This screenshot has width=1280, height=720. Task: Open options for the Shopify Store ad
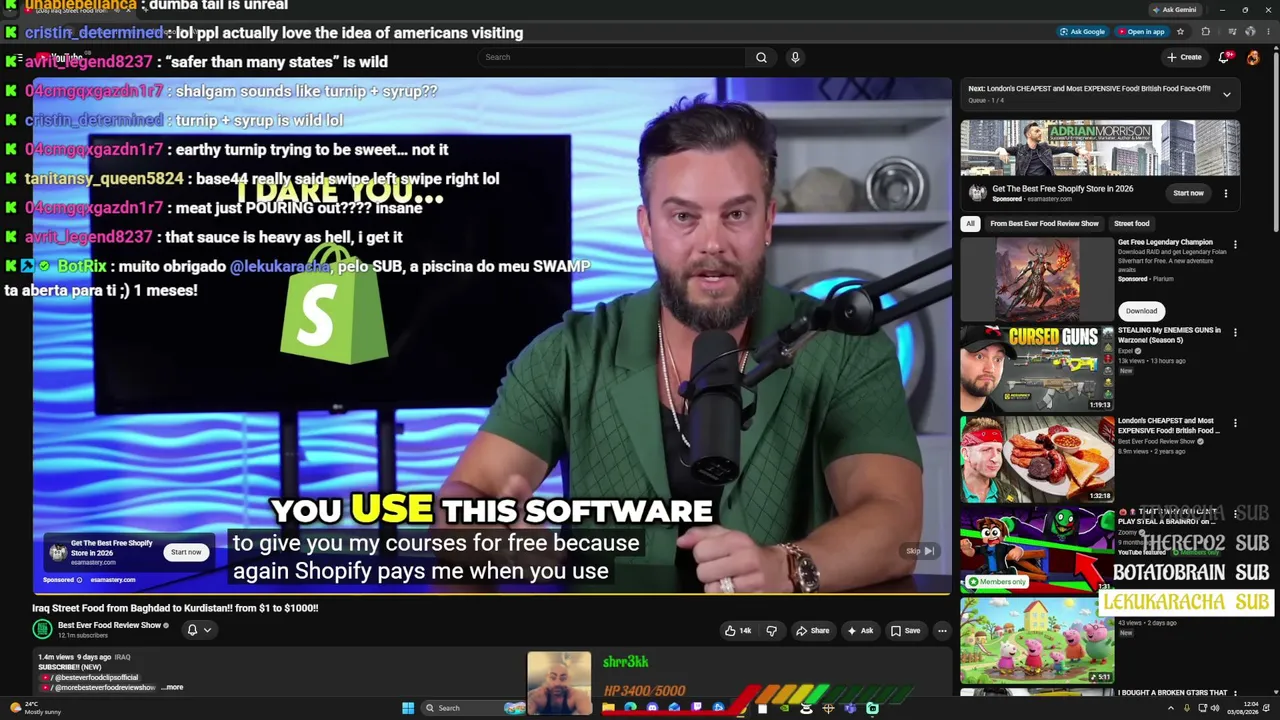(x=1226, y=193)
